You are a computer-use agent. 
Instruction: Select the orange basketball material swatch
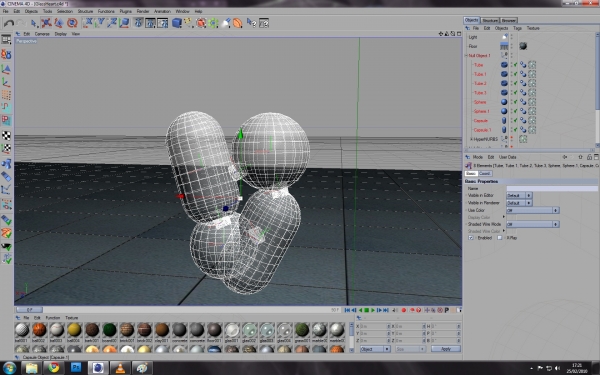[39, 330]
